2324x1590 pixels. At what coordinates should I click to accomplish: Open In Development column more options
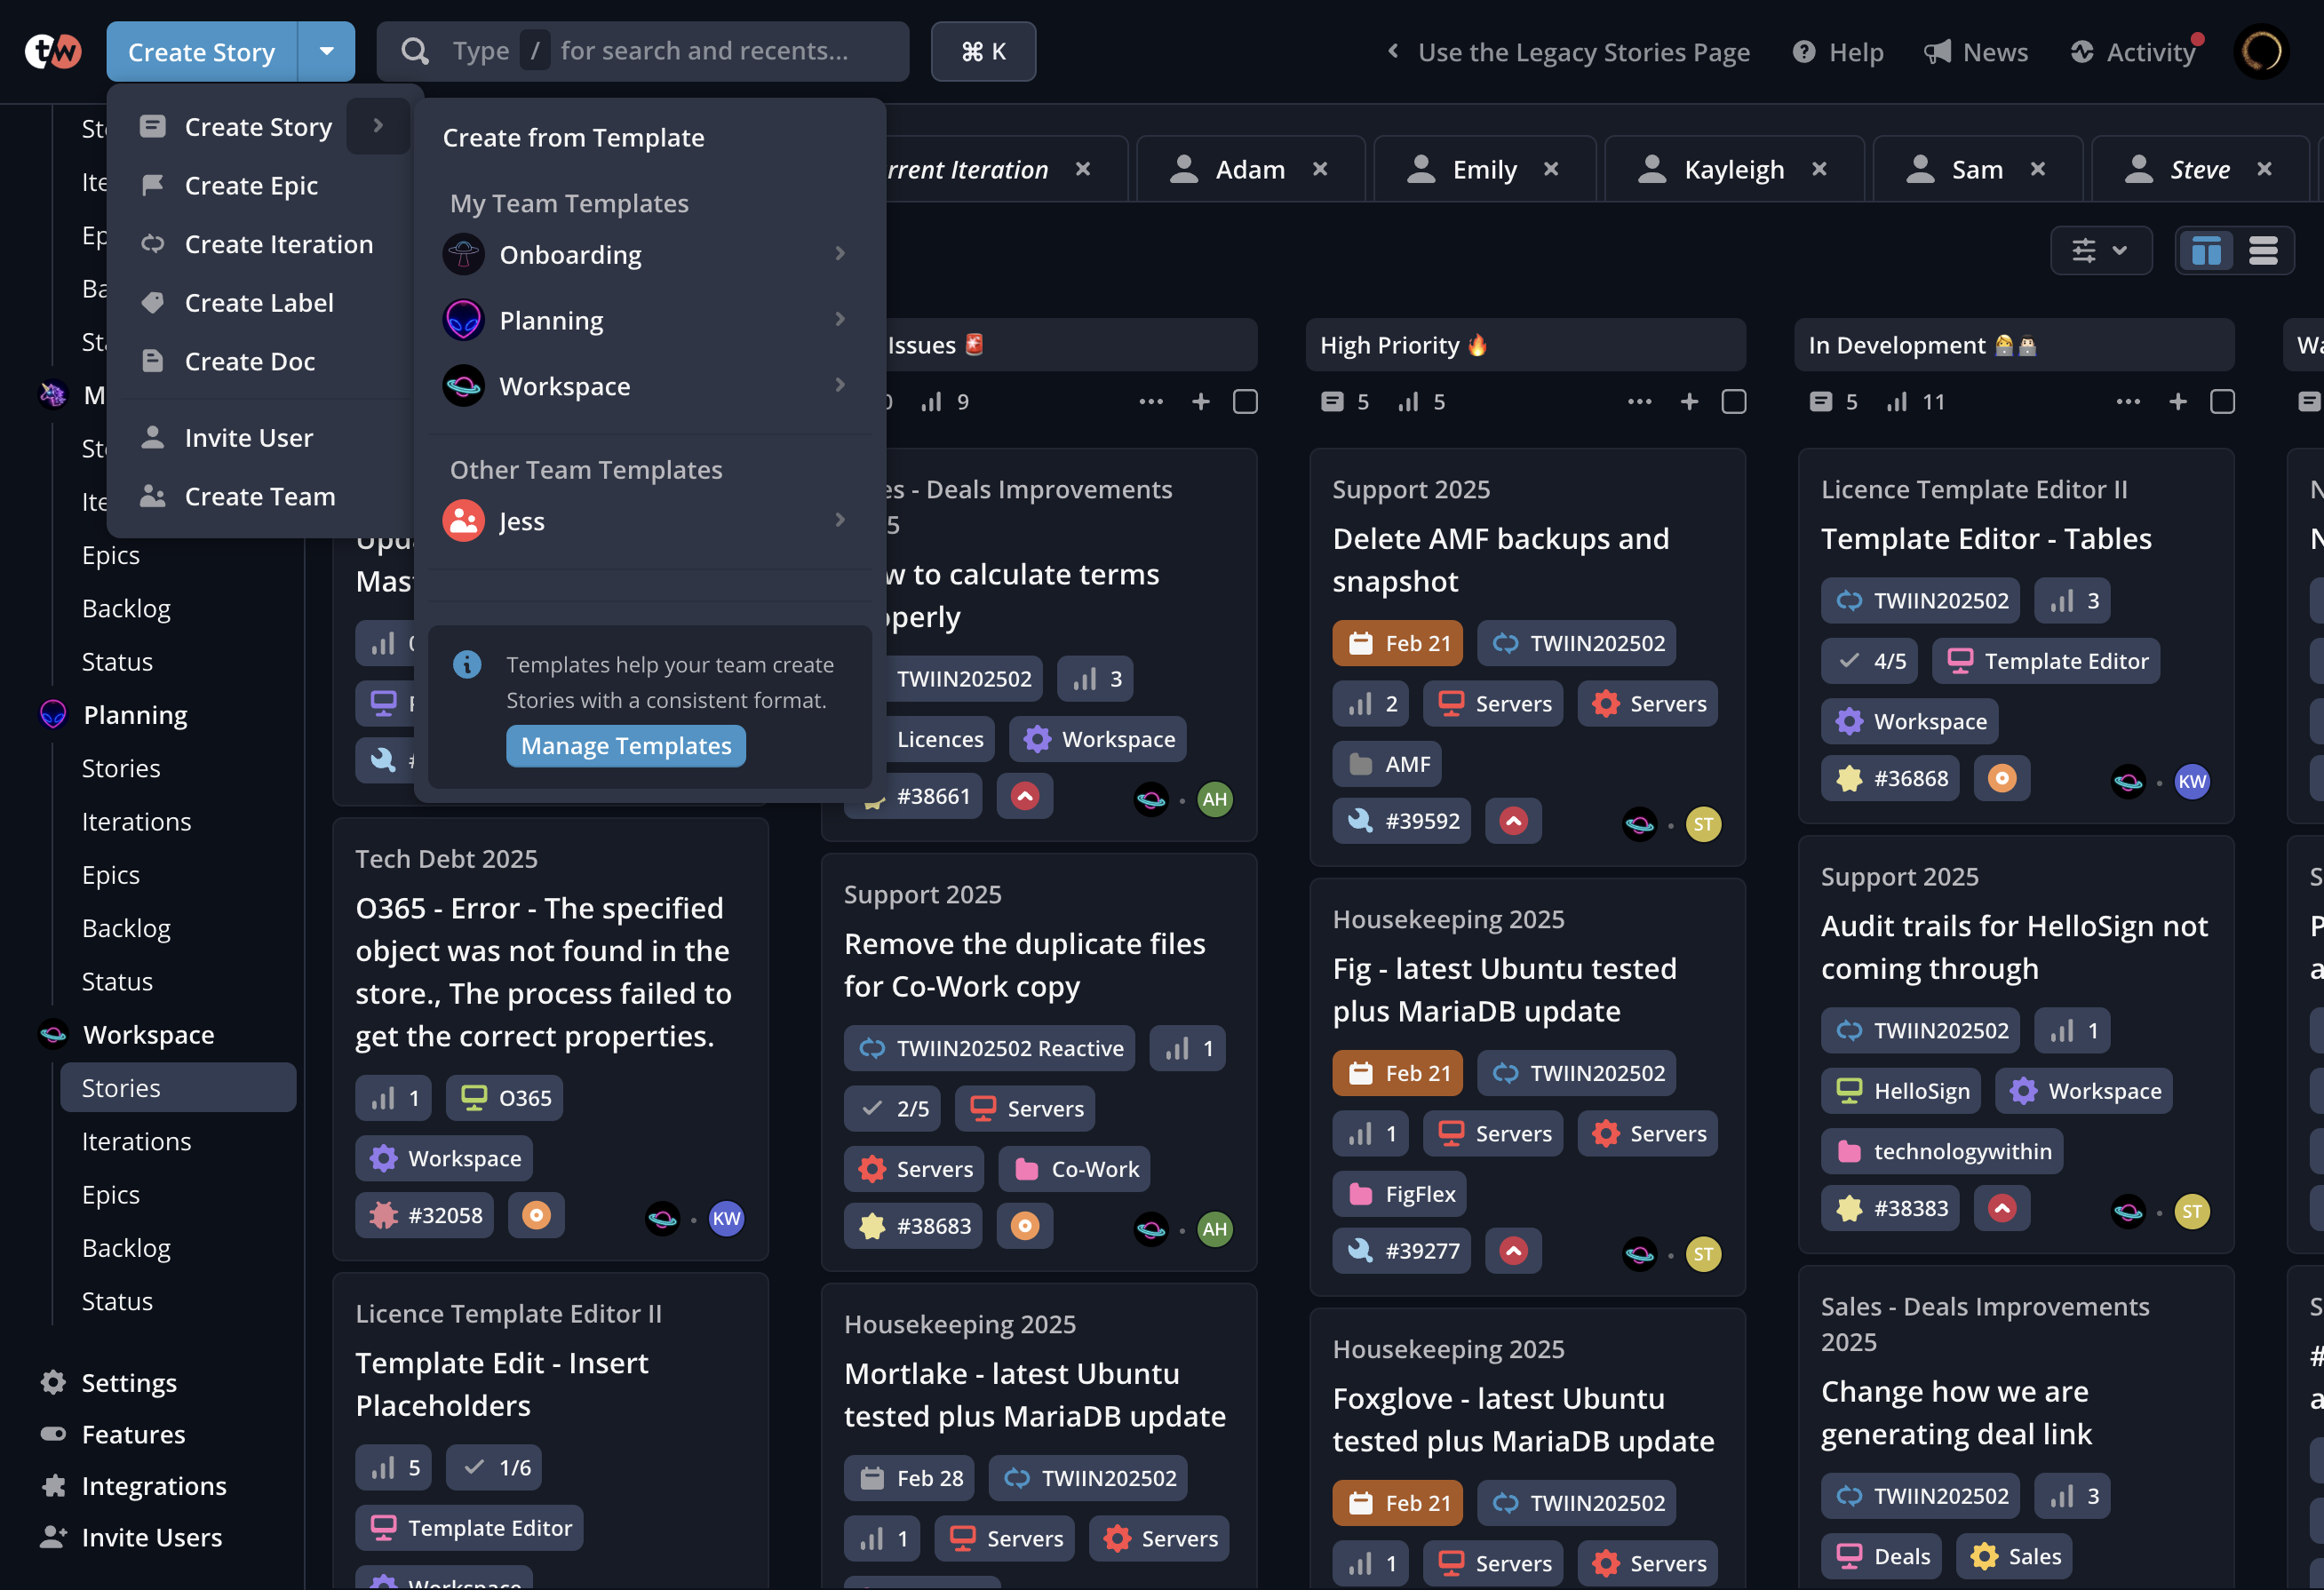click(2128, 401)
